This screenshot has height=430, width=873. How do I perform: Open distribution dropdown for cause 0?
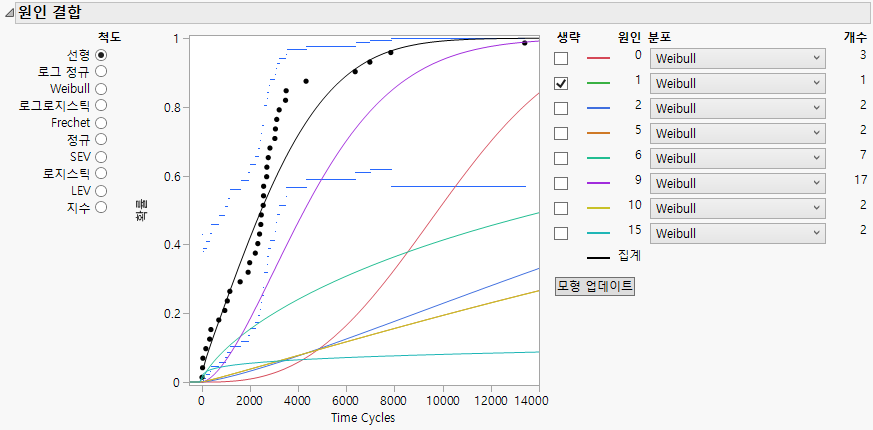pyautogui.click(x=738, y=58)
